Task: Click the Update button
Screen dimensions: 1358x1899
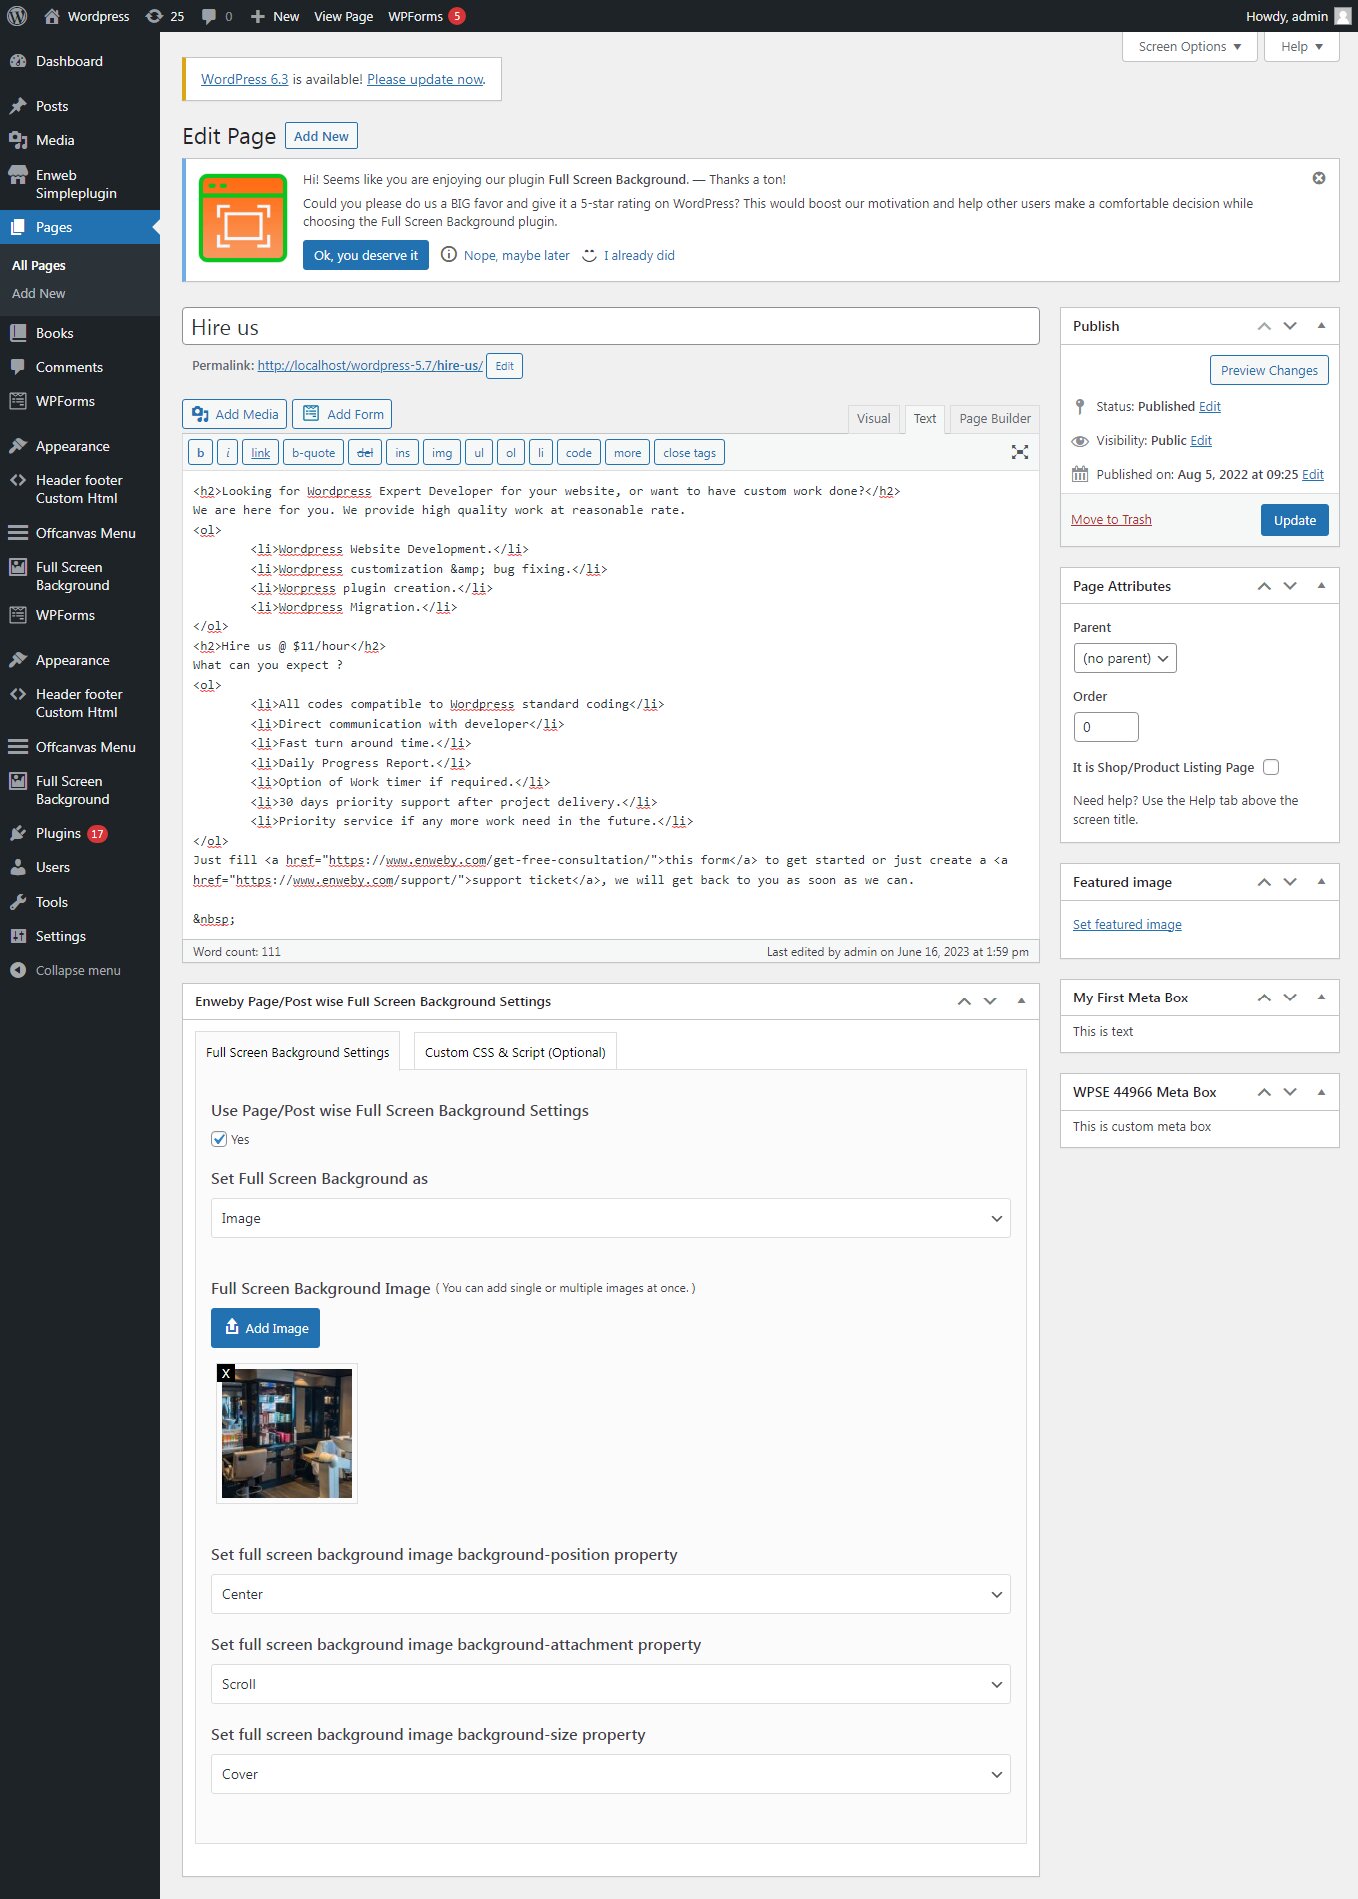Action: coord(1294,520)
